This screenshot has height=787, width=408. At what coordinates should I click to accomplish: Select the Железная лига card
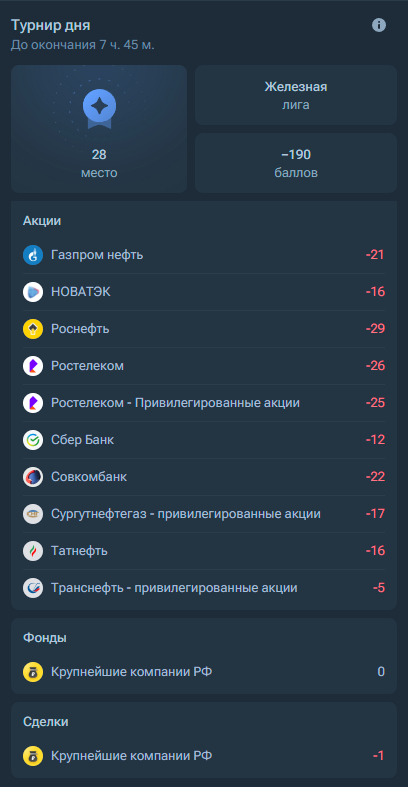tap(296, 95)
